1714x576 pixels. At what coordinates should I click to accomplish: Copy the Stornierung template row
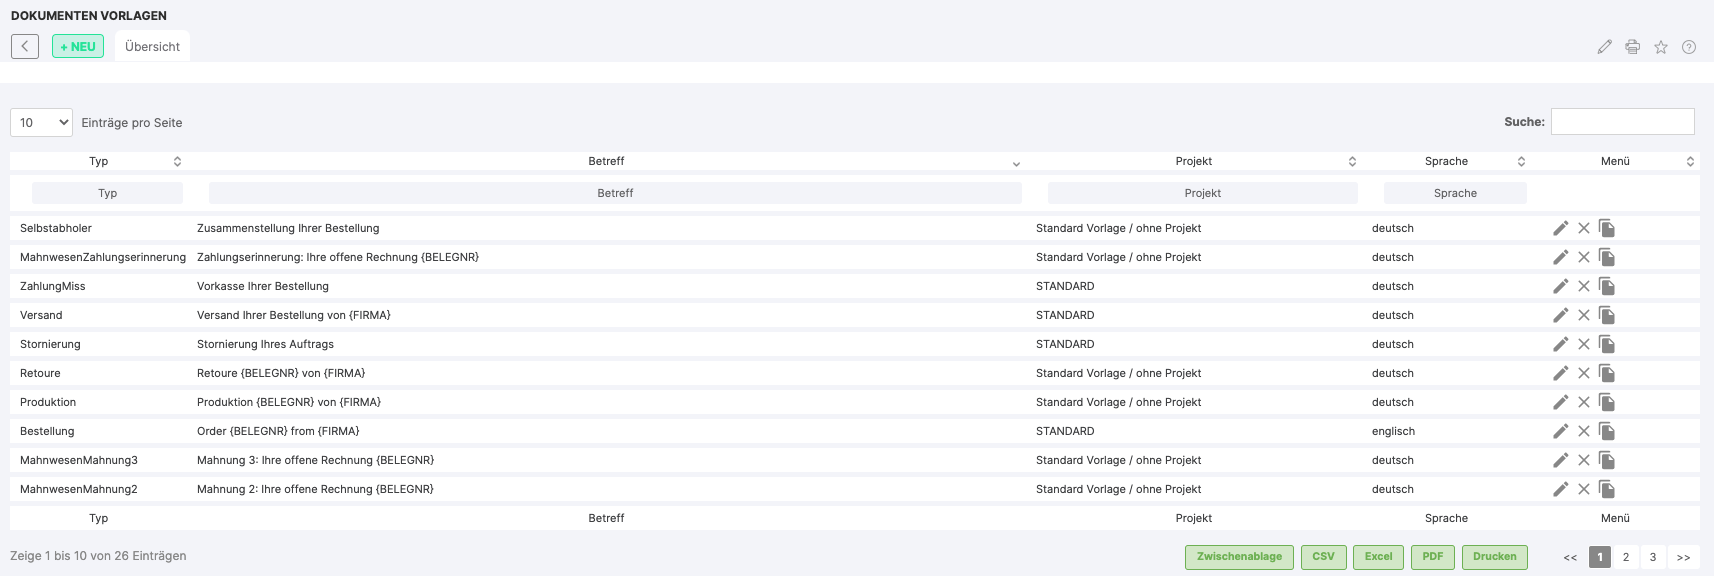[x=1607, y=344]
